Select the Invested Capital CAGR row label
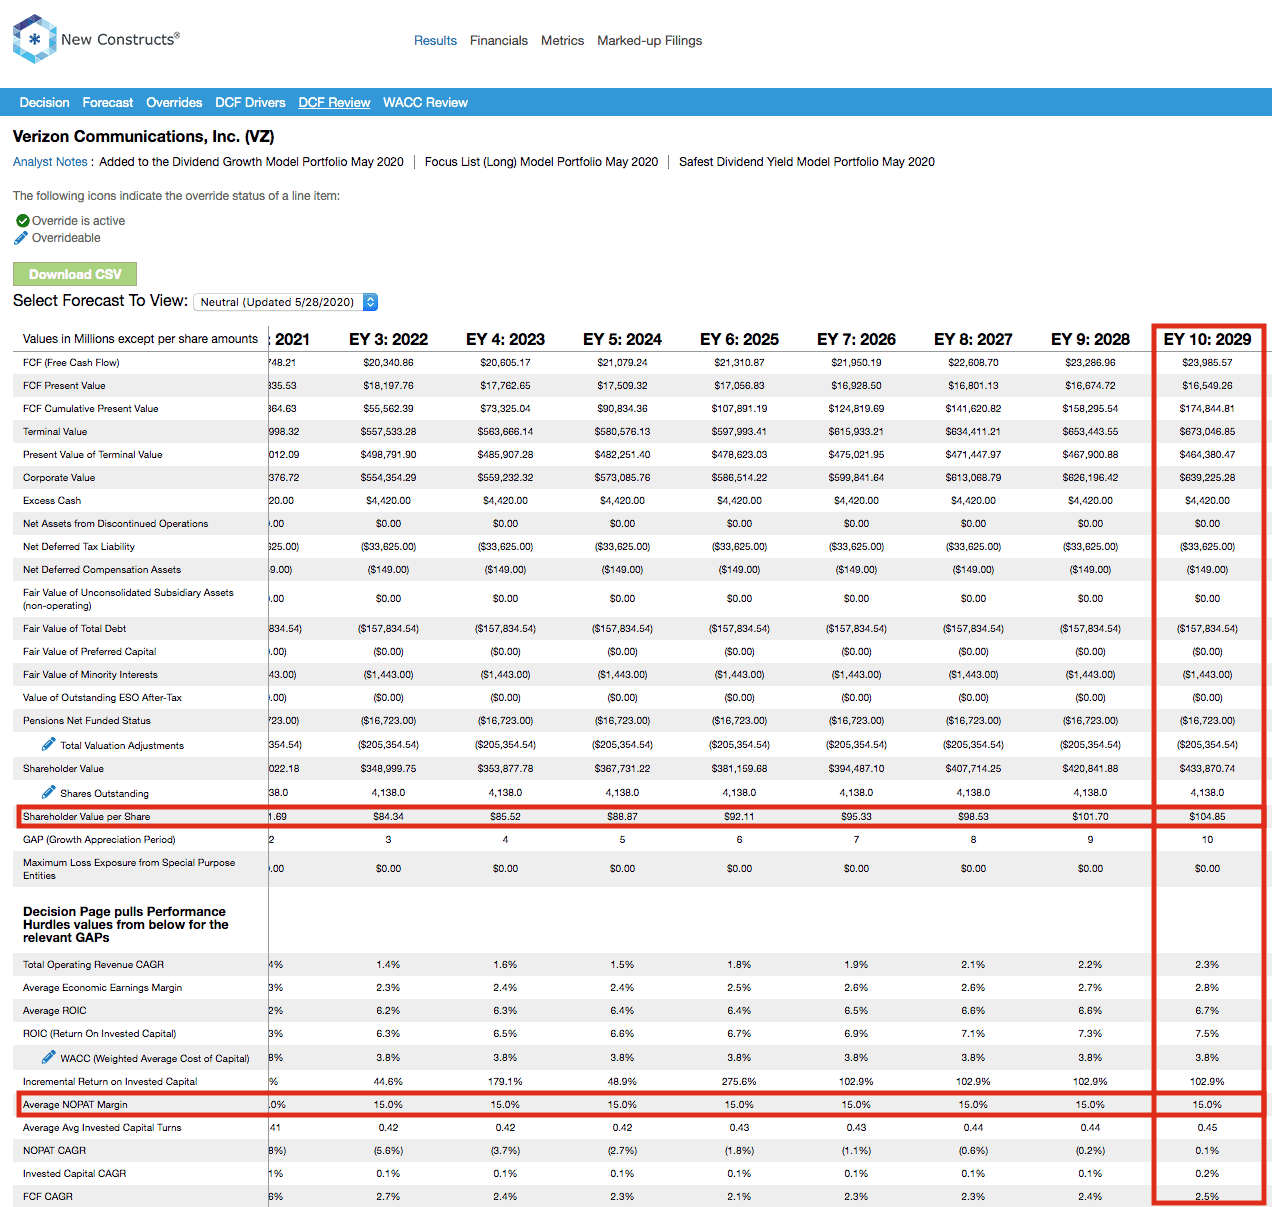Screen dimensions: 1272x1207 tap(75, 1174)
